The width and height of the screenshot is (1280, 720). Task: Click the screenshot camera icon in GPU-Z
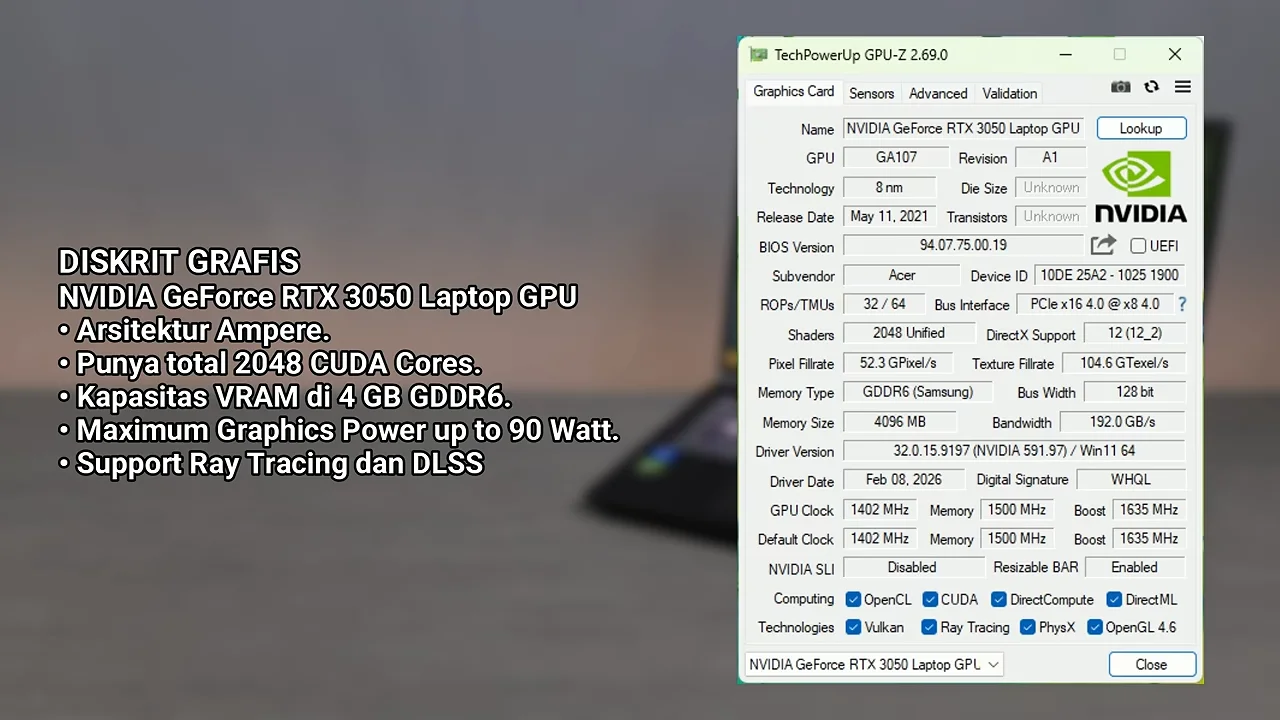(x=1121, y=87)
